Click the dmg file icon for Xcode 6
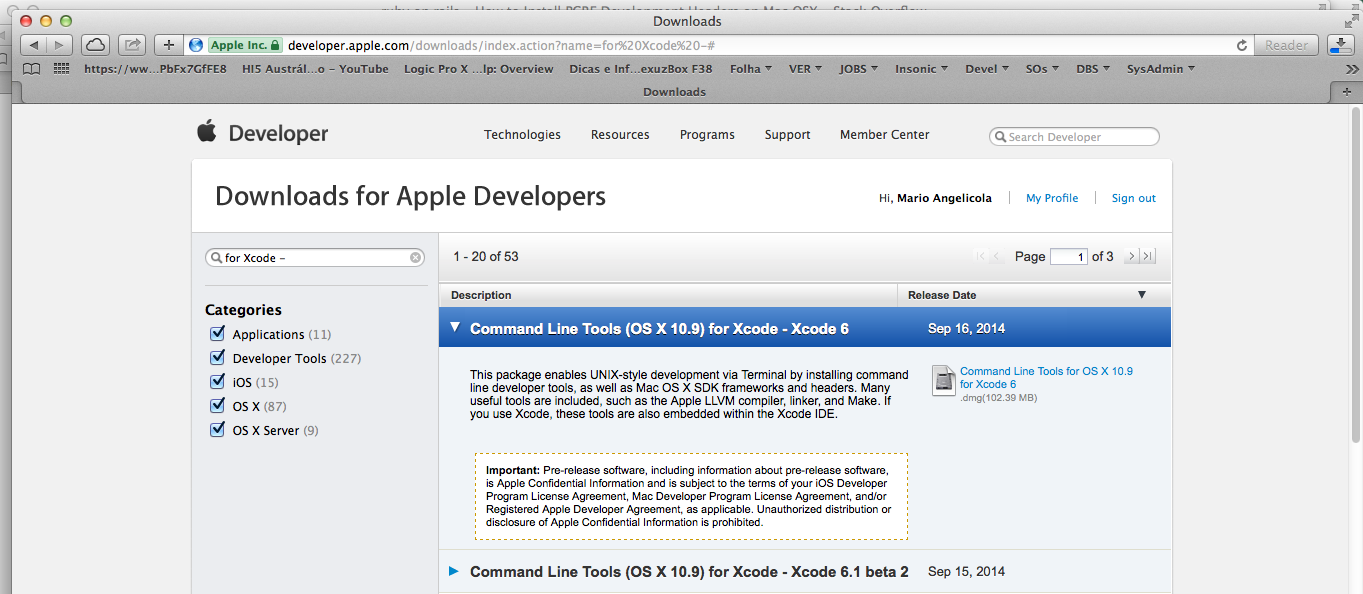The height and width of the screenshot is (594, 1363). coord(944,380)
